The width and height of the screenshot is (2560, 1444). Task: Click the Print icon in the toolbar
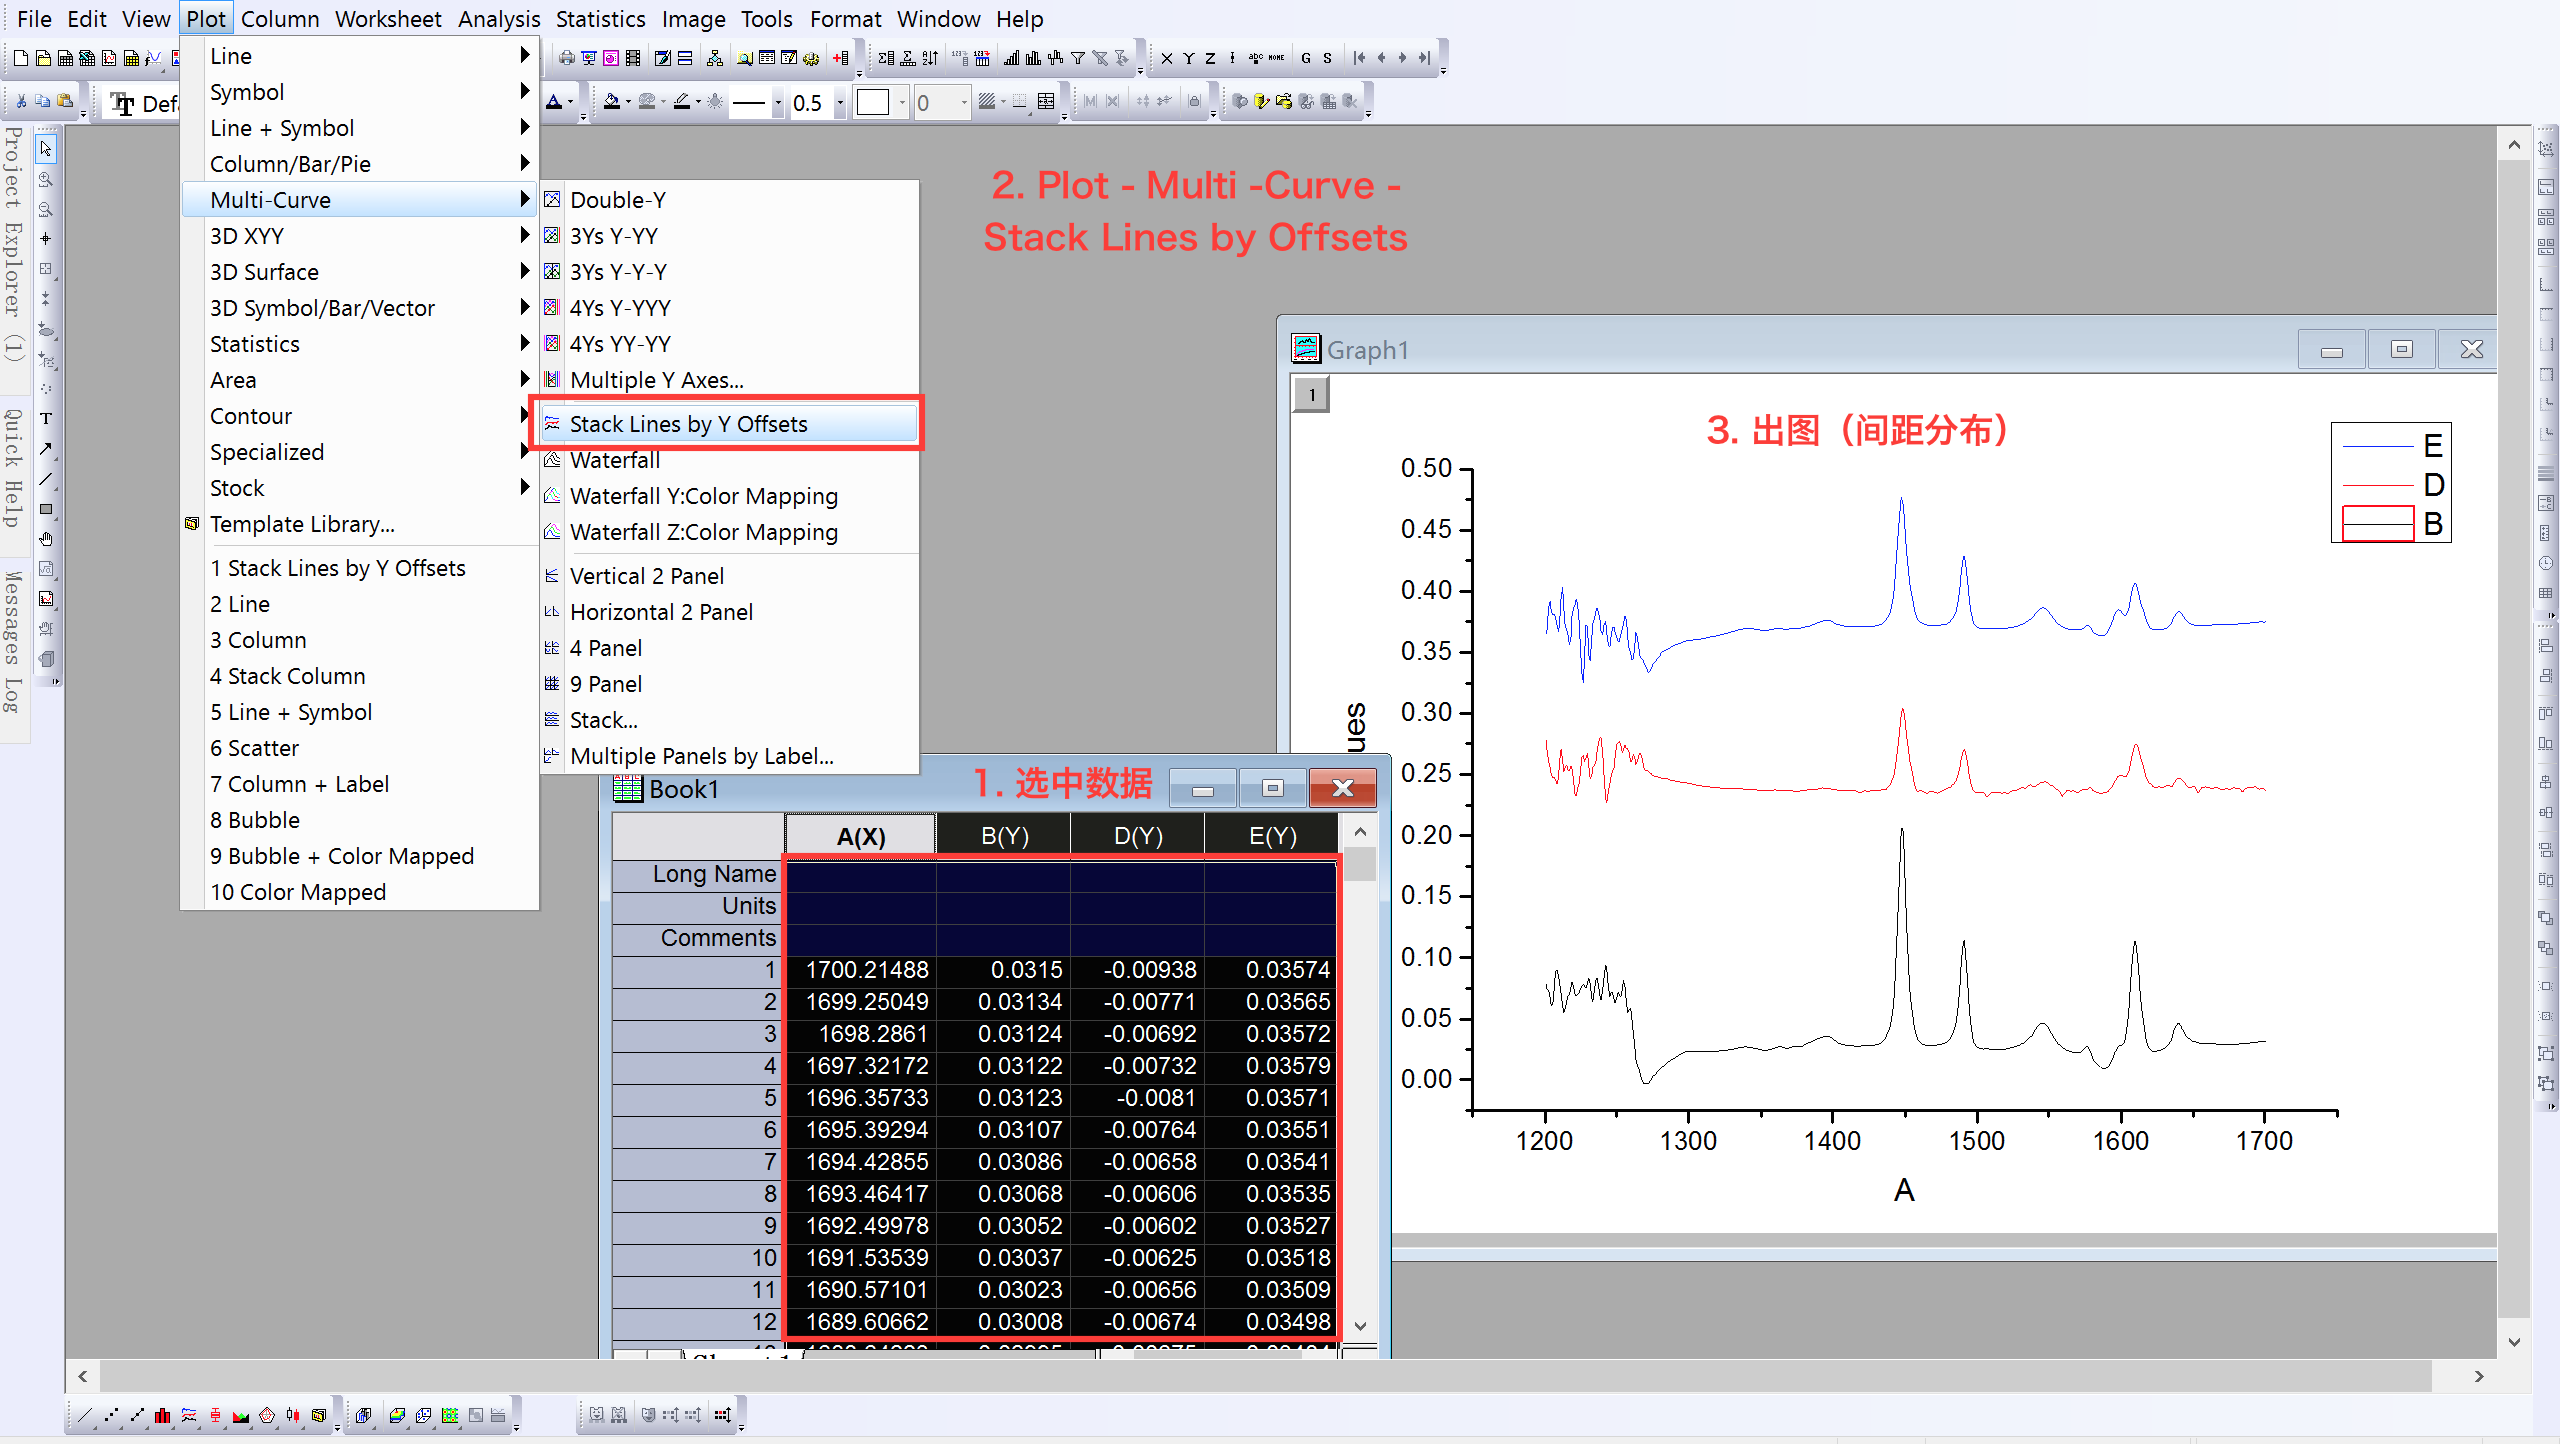point(567,58)
